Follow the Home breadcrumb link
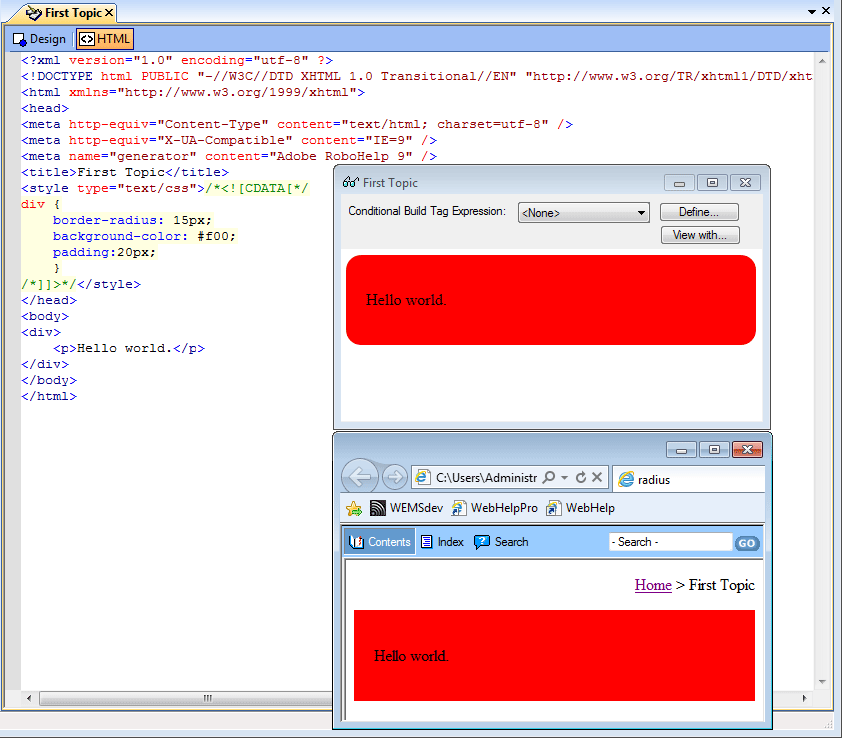Image resolution: width=842 pixels, height=738 pixels. tap(652, 585)
